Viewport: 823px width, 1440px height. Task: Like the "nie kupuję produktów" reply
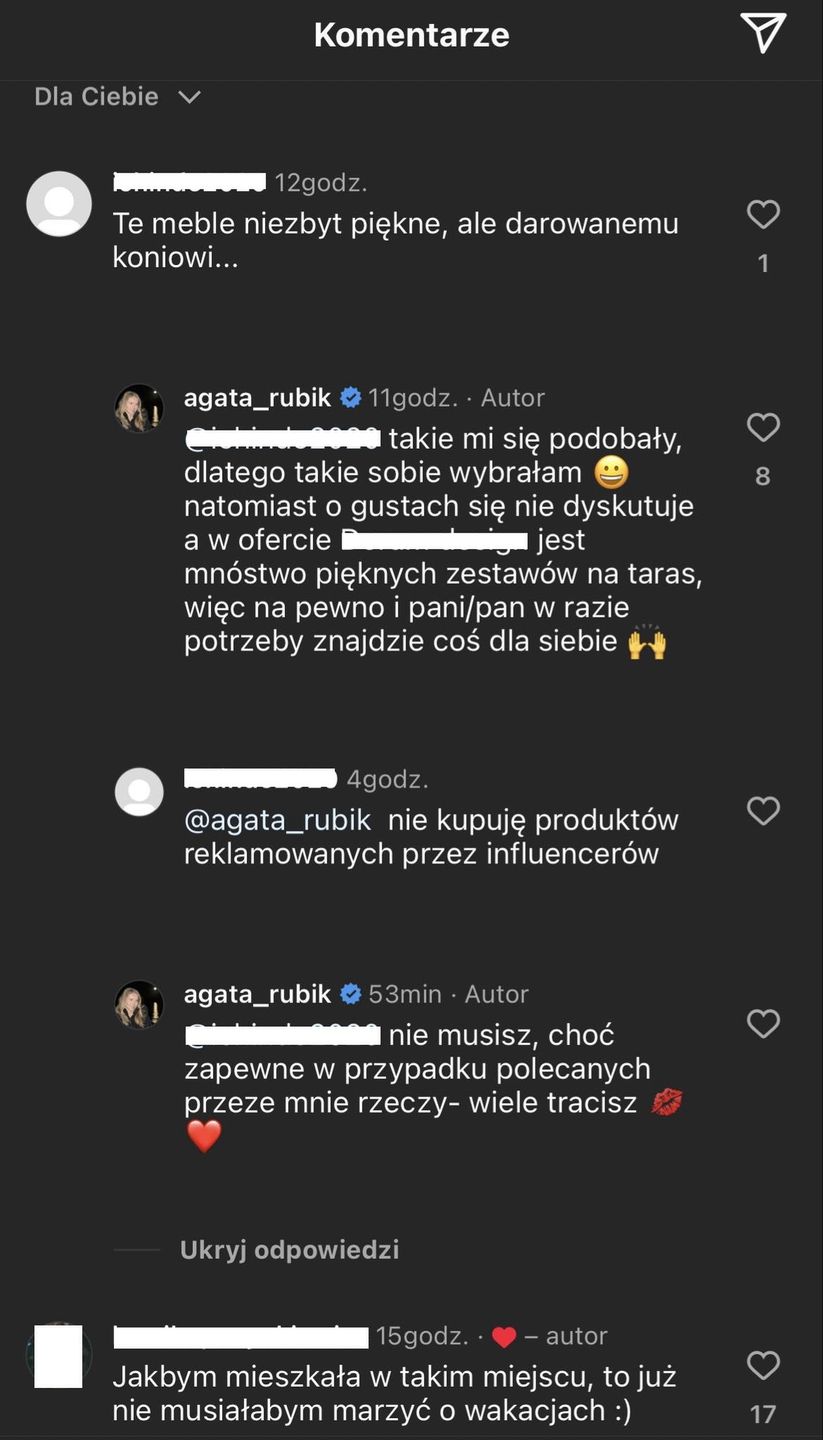pos(763,811)
